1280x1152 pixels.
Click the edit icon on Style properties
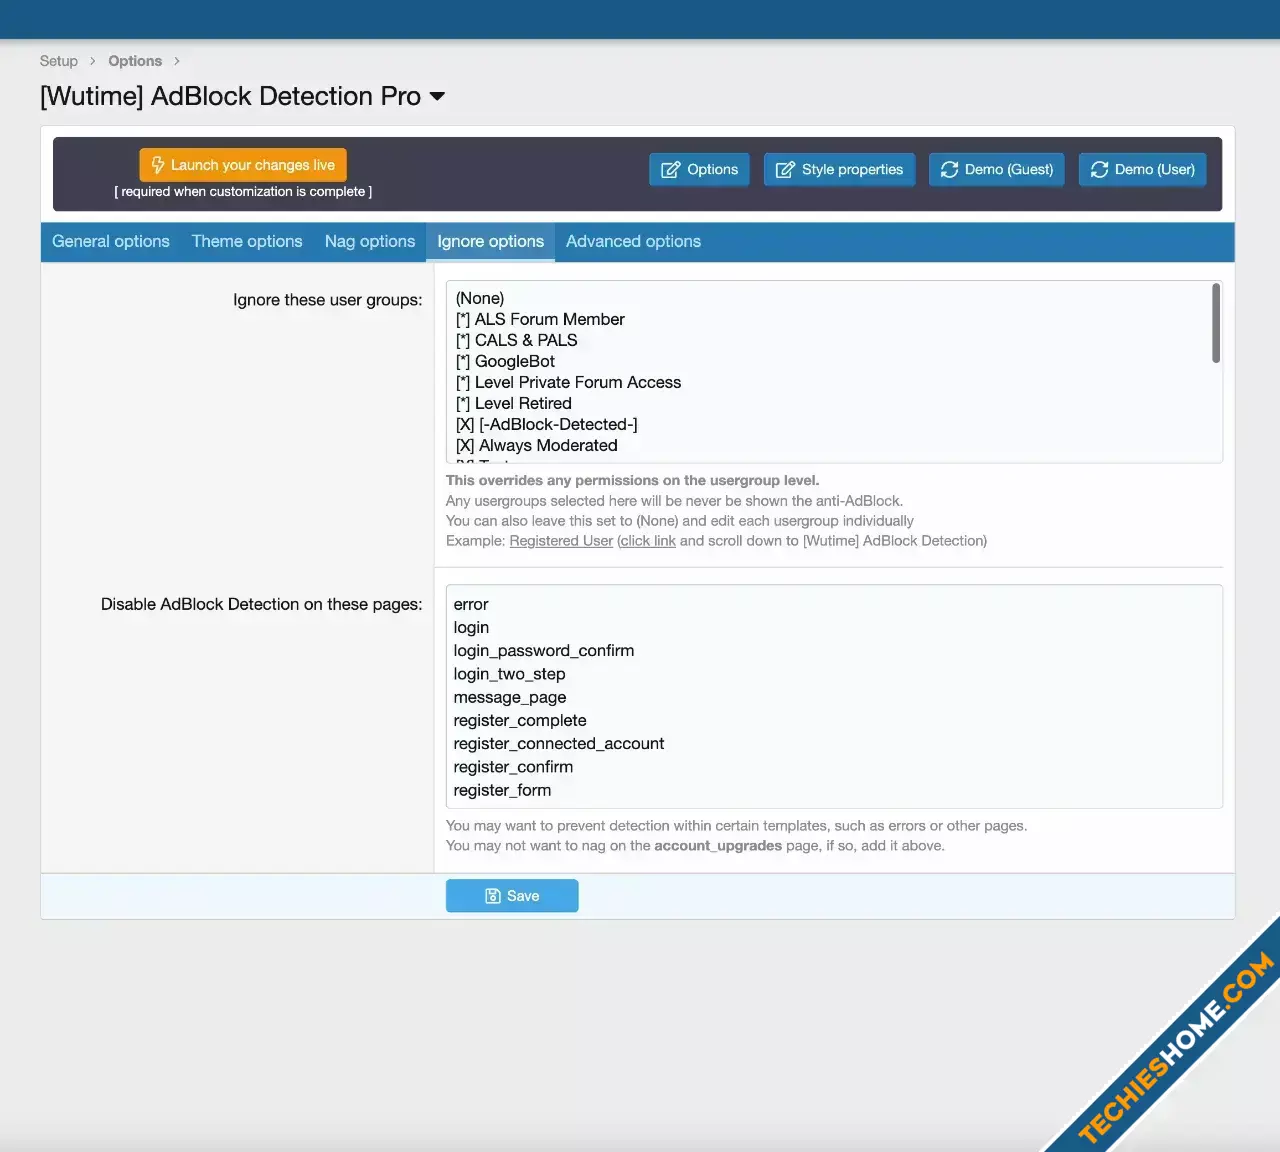786,170
